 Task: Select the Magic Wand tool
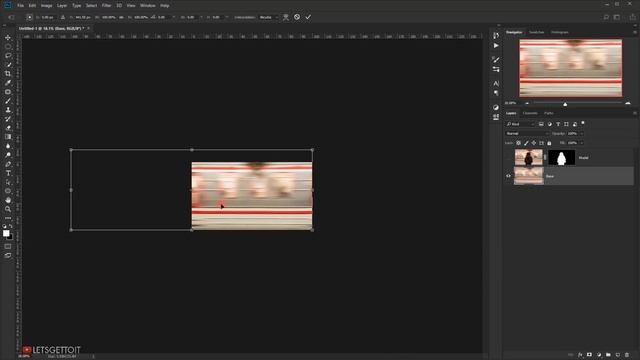[8, 64]
